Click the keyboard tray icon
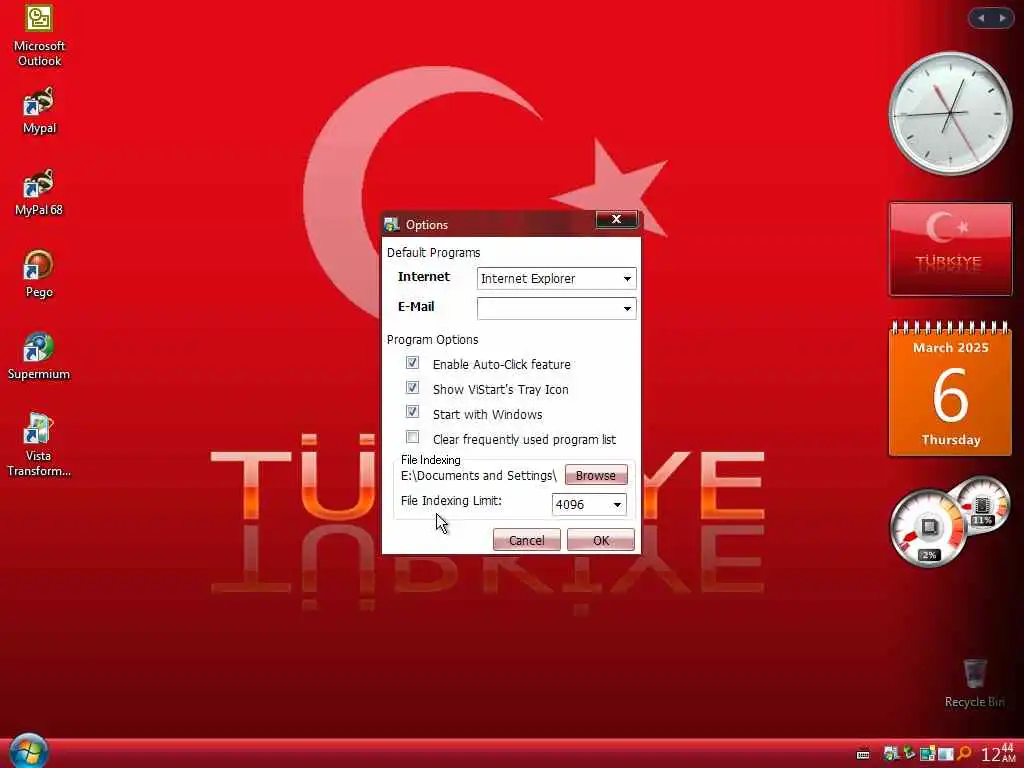 pos(863,755)
